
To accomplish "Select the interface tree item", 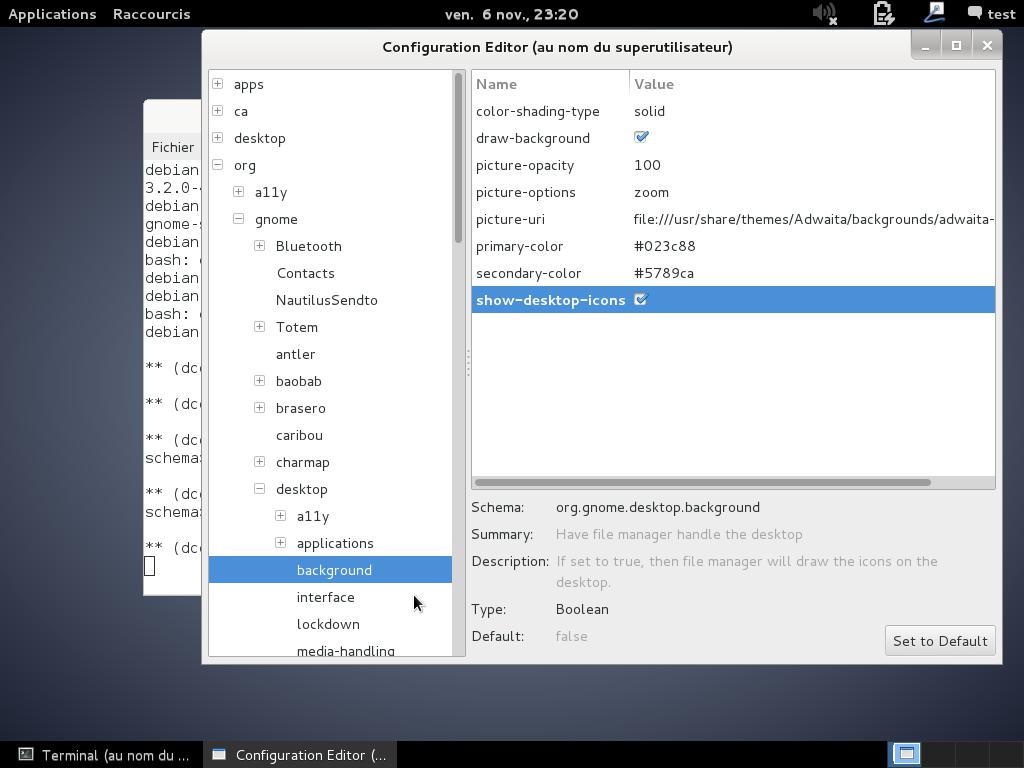I will point(325,597).
